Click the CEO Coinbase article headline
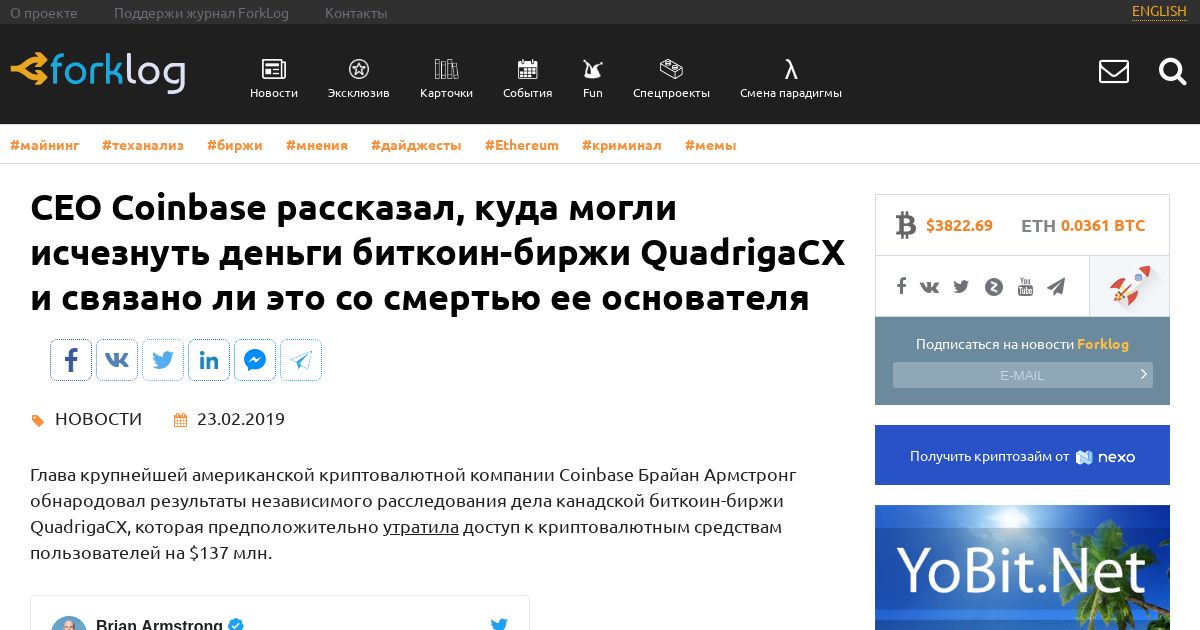 click(x=437, y=253)
